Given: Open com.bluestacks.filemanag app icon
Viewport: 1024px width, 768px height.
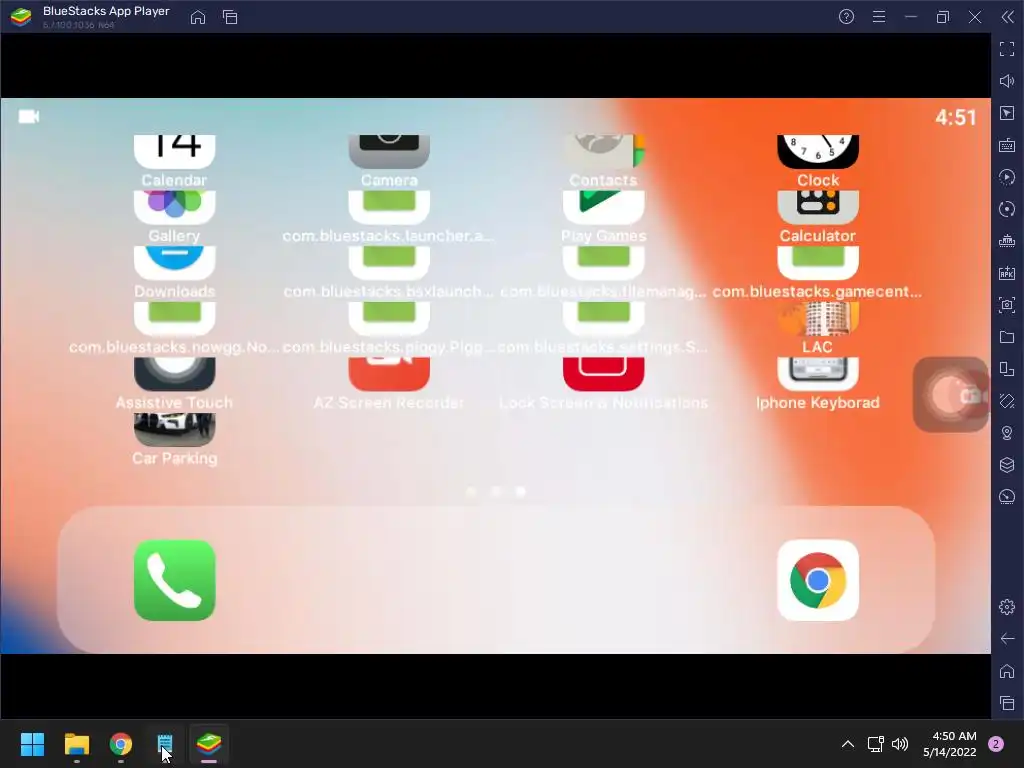Looking at the screenshot, I should [603, 263].
